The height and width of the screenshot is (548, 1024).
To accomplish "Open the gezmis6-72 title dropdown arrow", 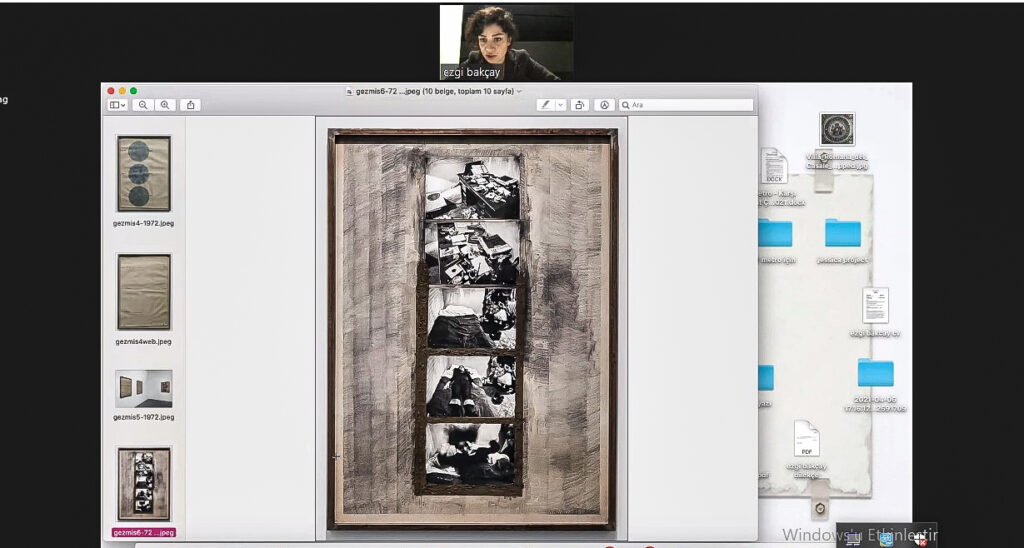I will coord(519,91).
